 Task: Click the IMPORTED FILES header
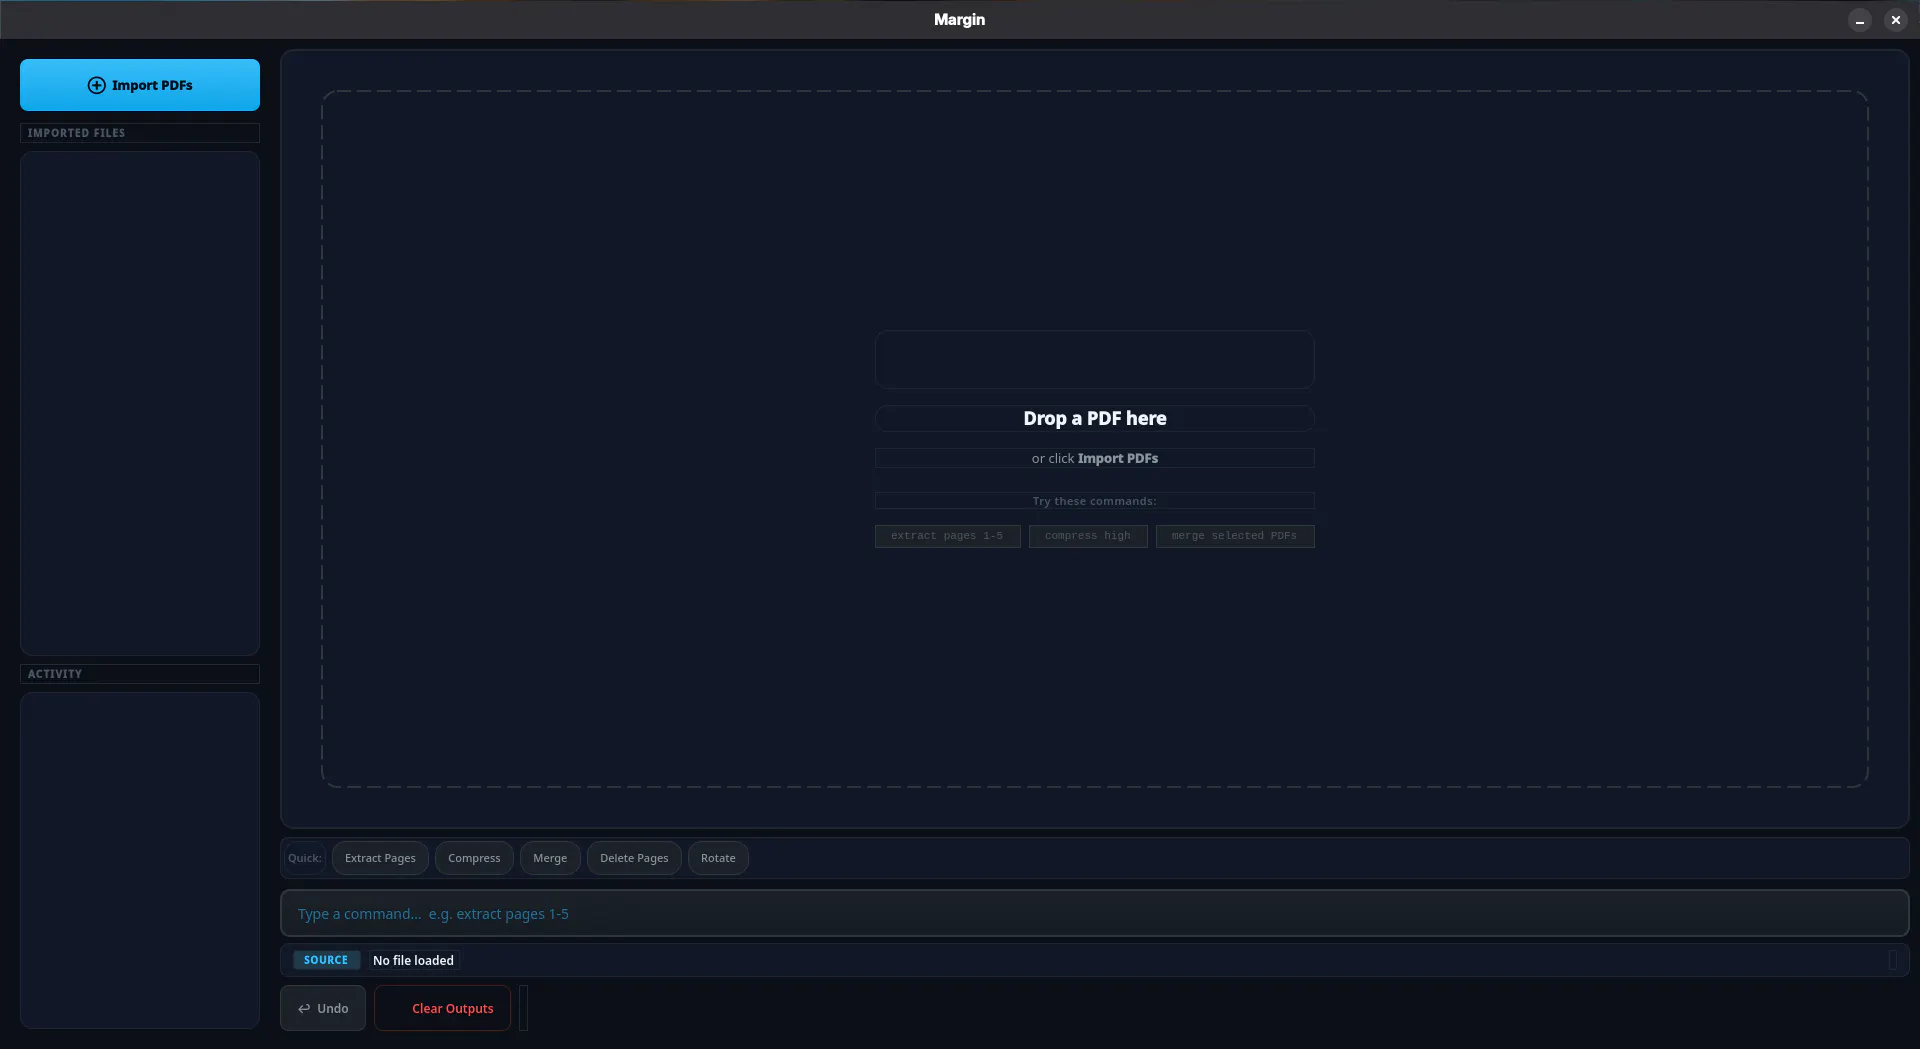[x=140, y=133]
